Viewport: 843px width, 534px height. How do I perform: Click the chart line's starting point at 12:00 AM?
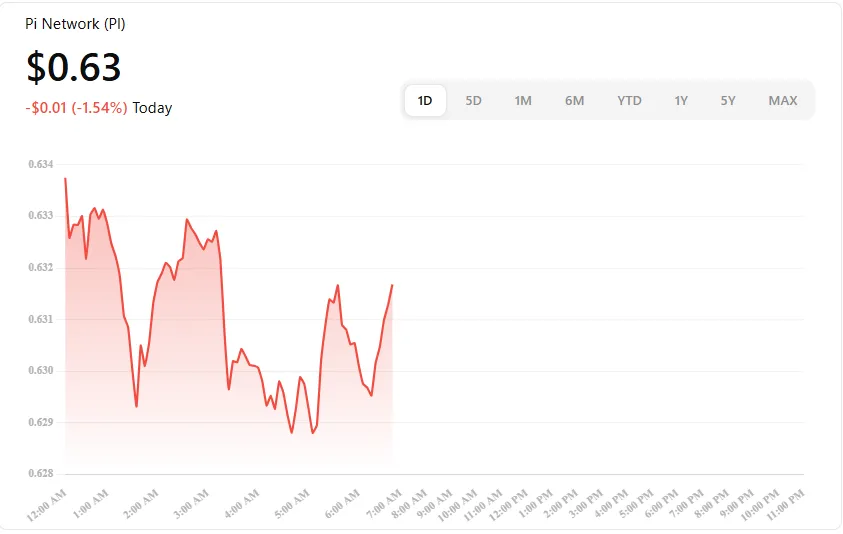(x=65, y=178)
